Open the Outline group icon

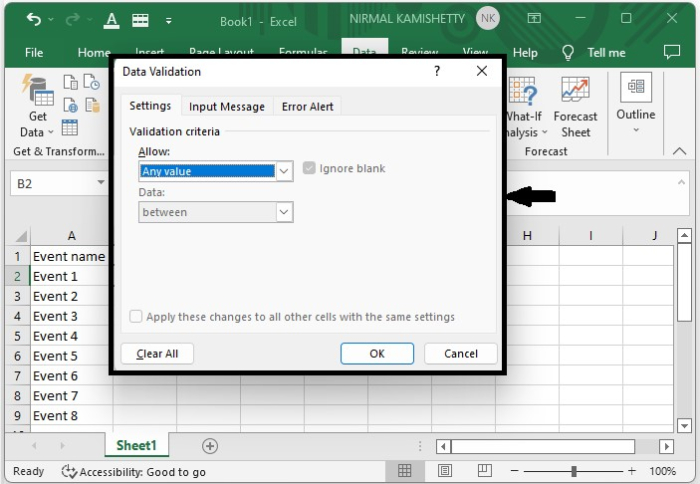tap(636, 87)
